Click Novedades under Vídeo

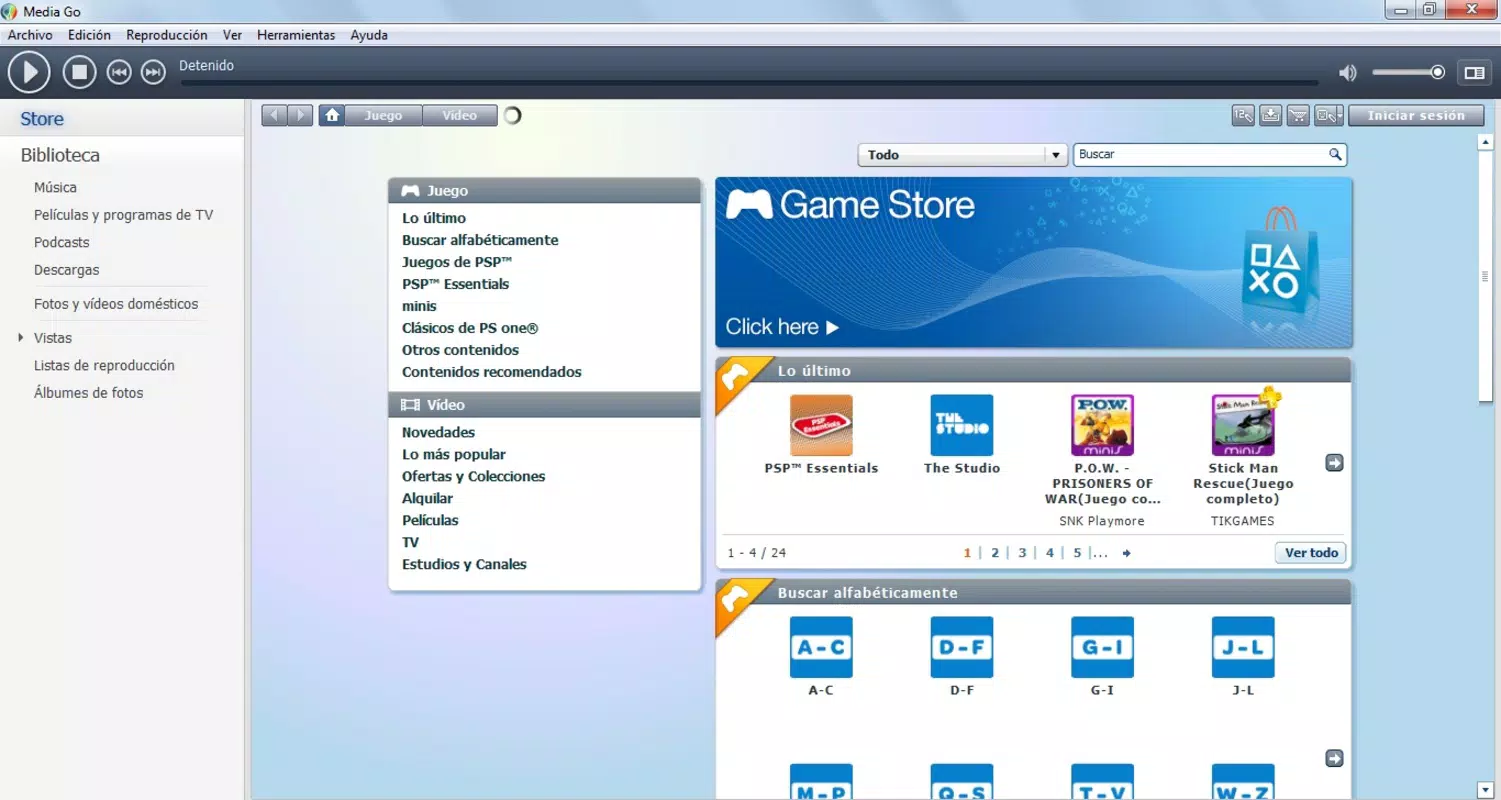[x=438, y=433]
